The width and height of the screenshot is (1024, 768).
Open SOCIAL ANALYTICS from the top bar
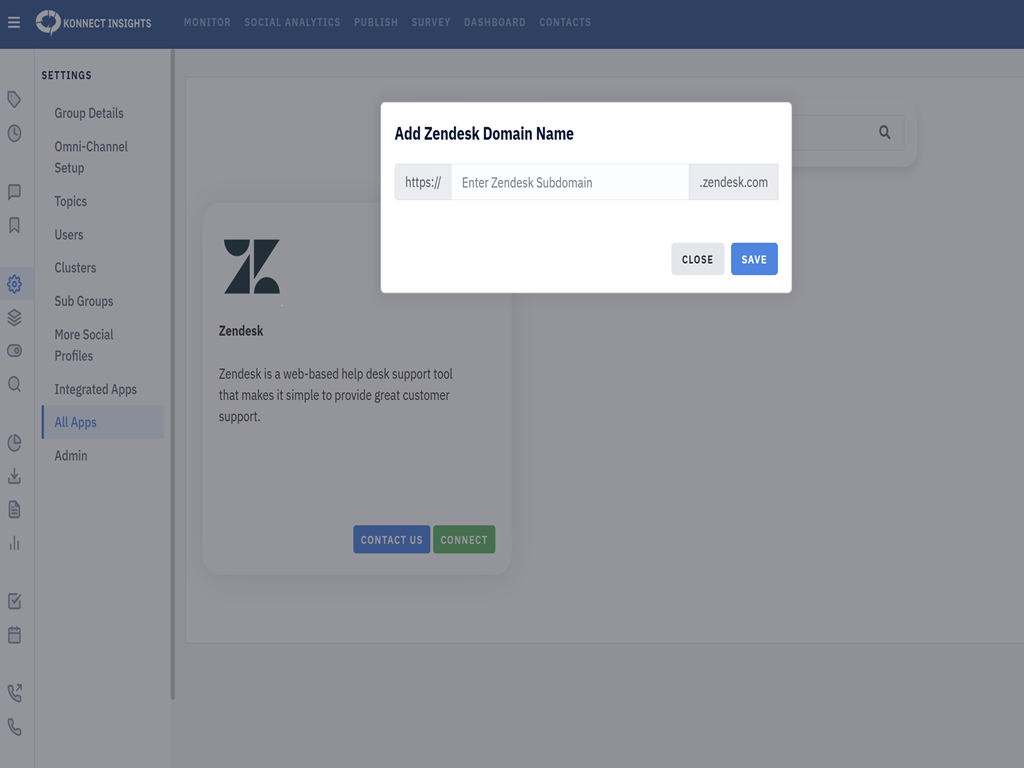tap(292, 22)
